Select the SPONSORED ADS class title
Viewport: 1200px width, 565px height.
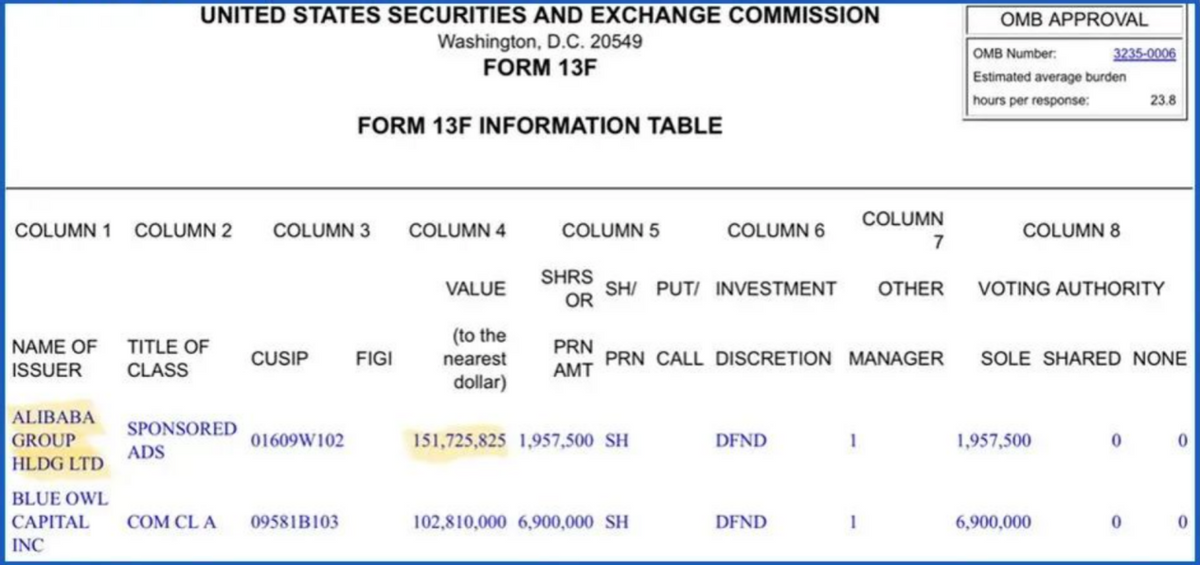181,440
